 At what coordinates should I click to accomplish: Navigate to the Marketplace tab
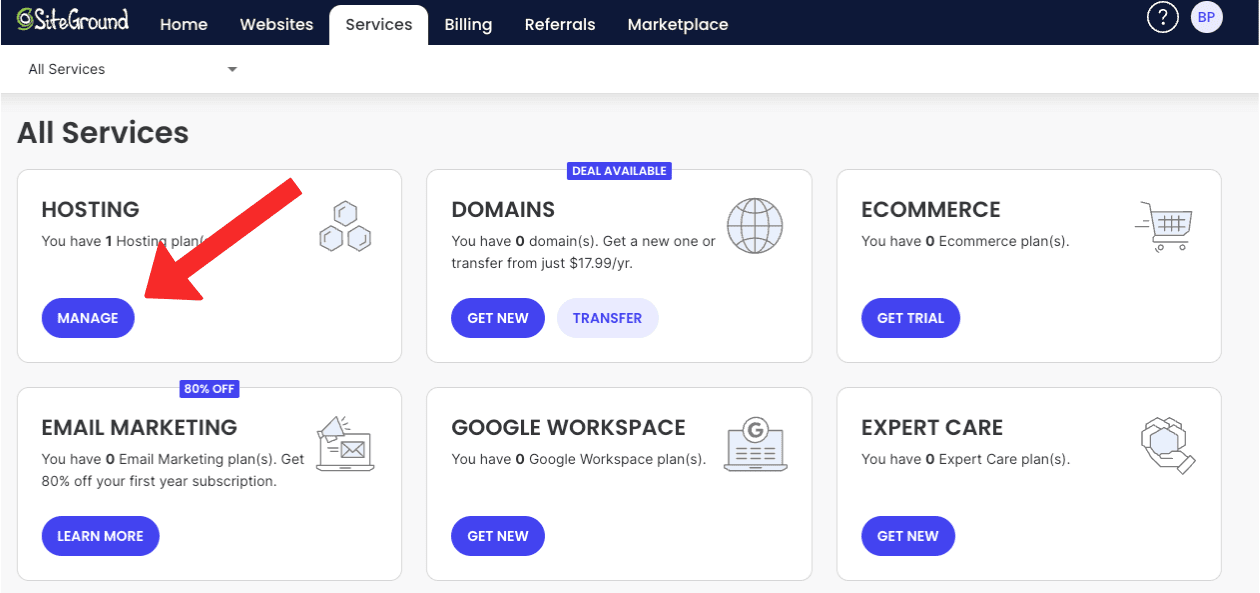[678, 24]
